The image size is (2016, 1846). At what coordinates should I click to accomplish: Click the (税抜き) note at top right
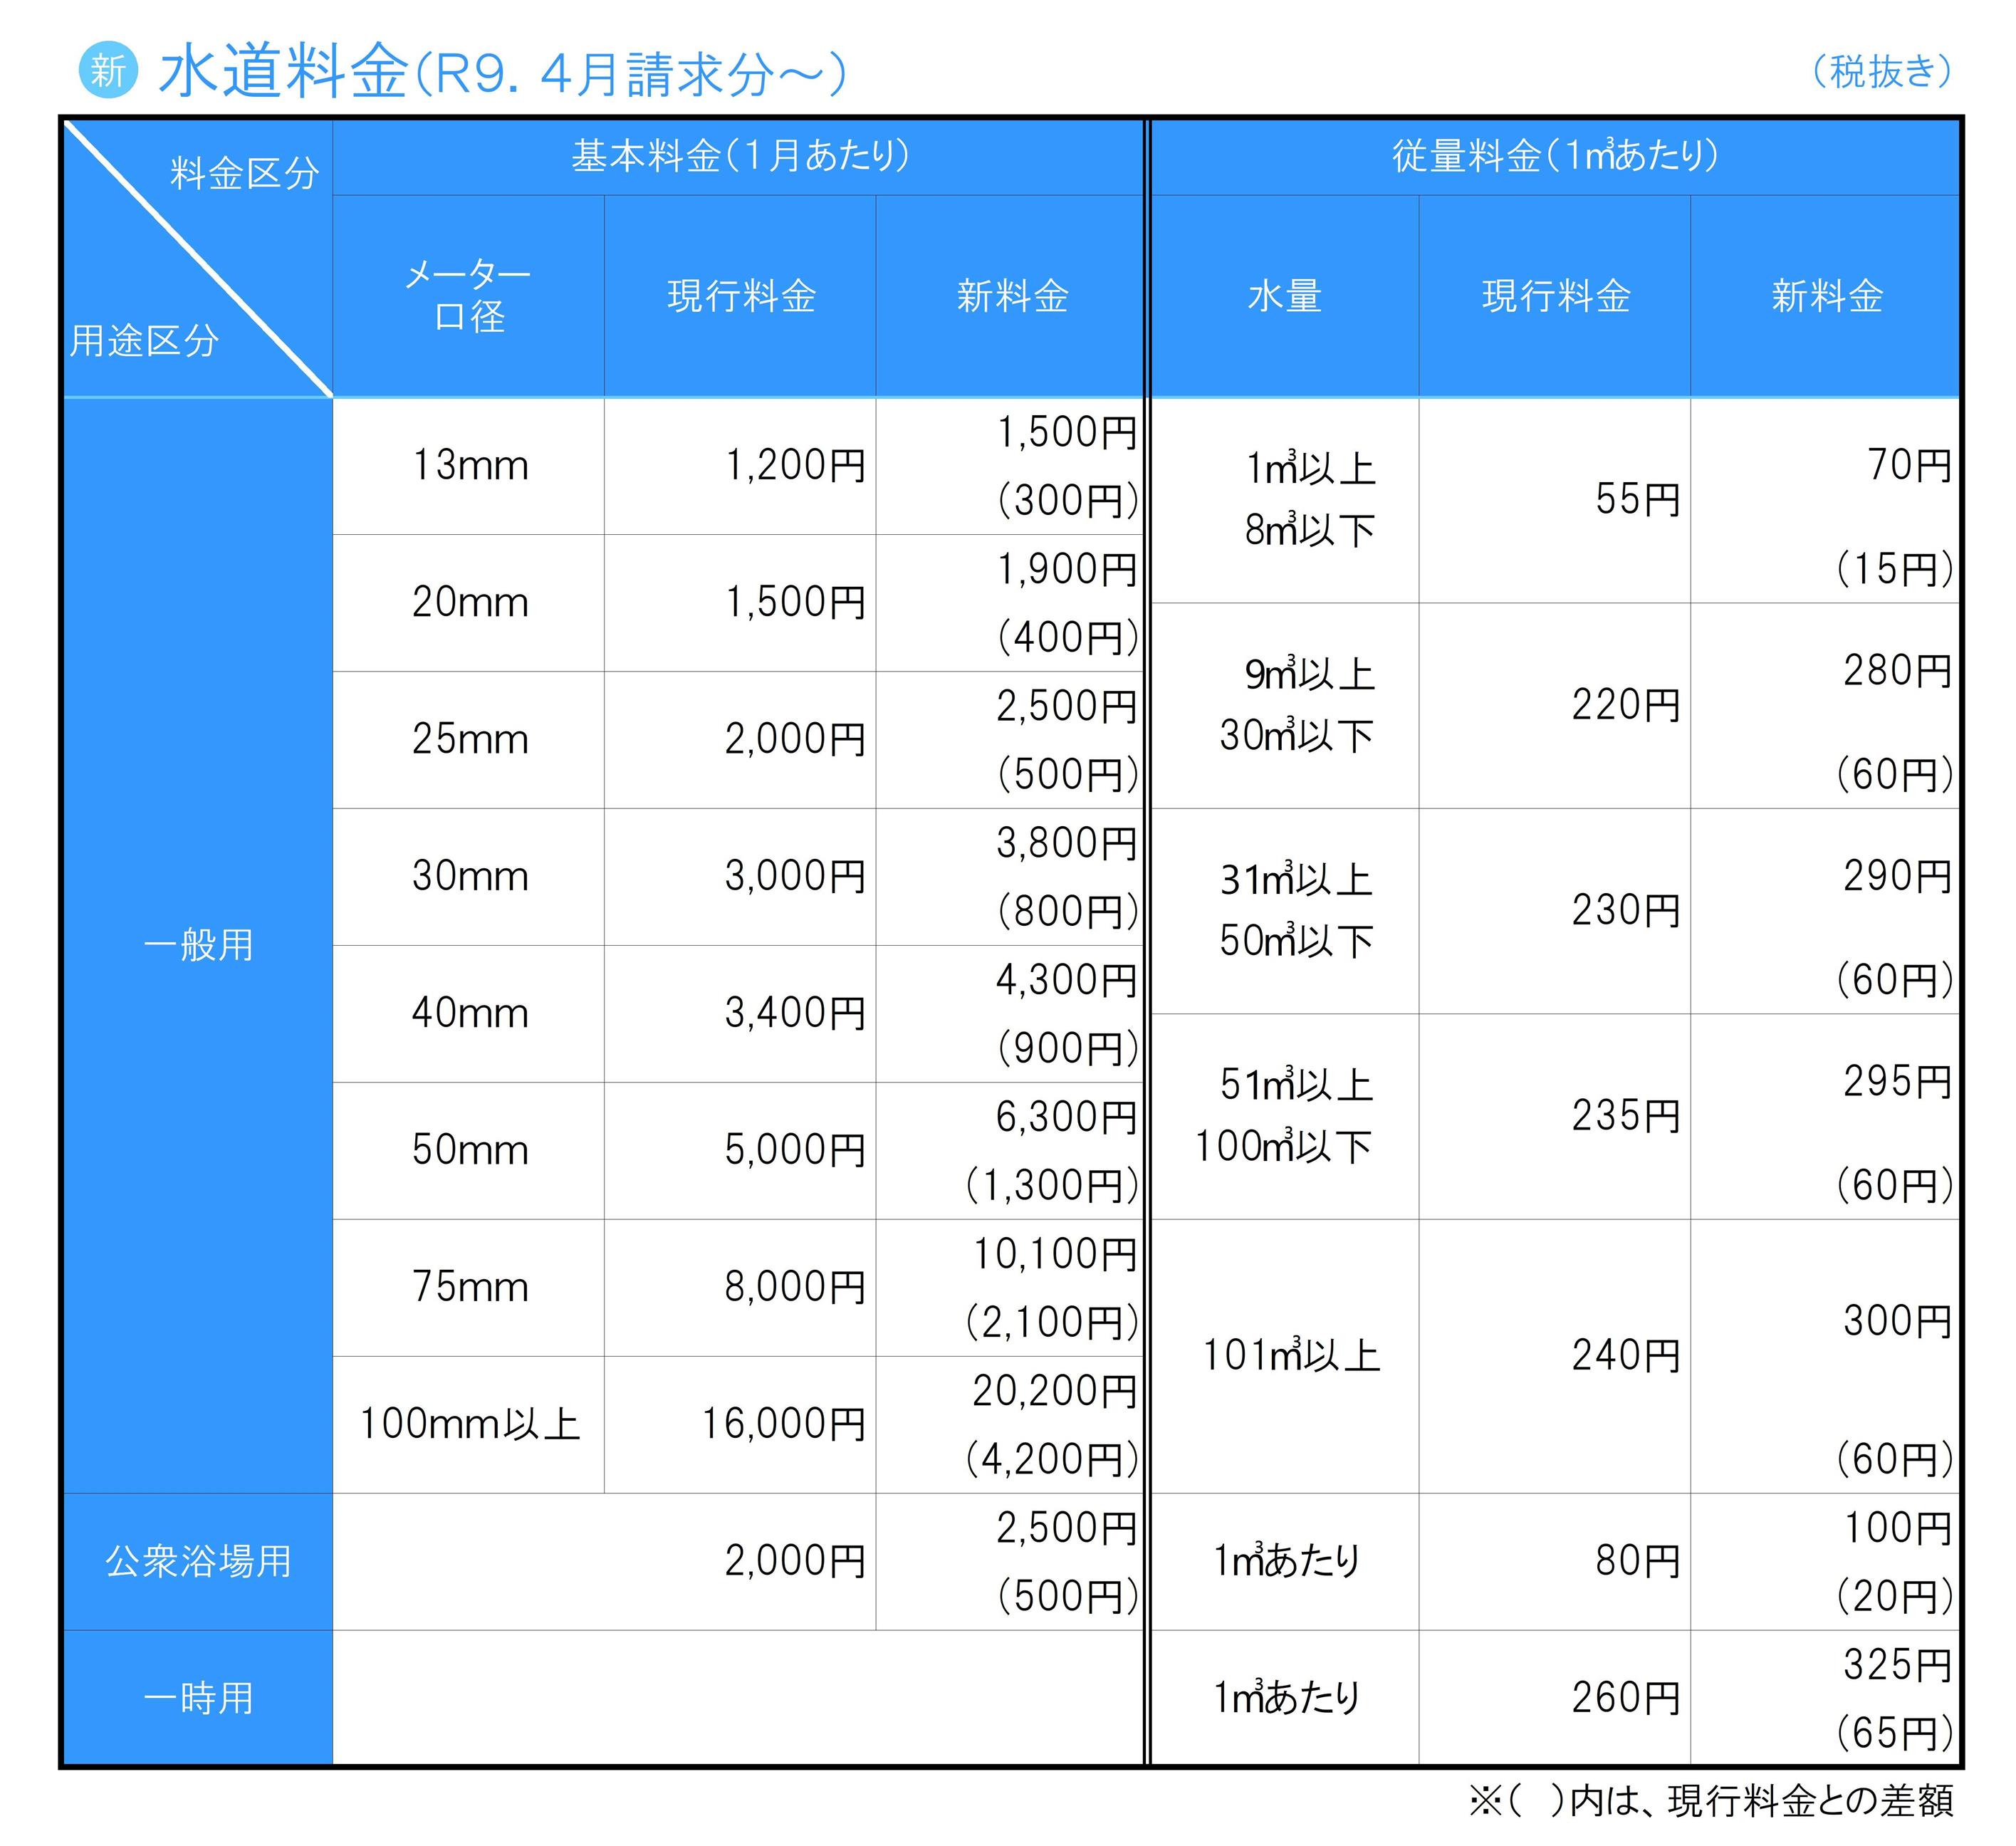pos(1882,72)
